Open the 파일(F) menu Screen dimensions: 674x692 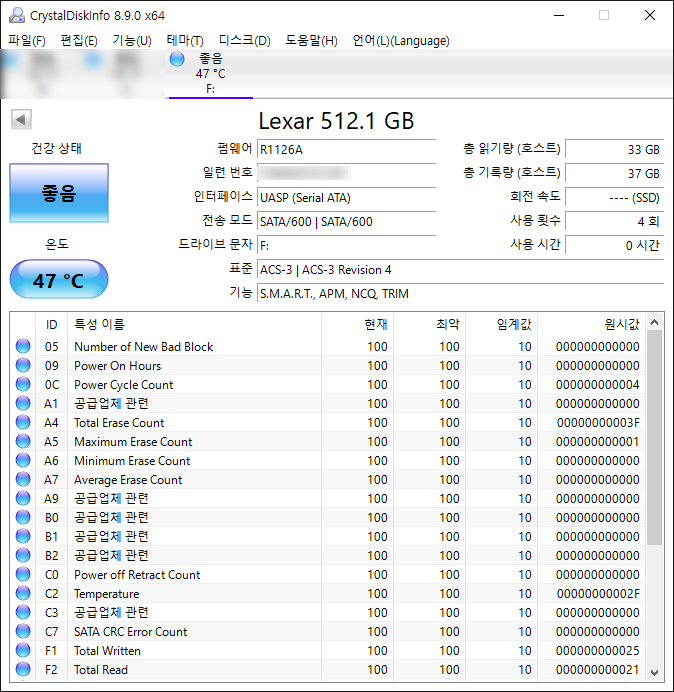[x=26, y=41]
